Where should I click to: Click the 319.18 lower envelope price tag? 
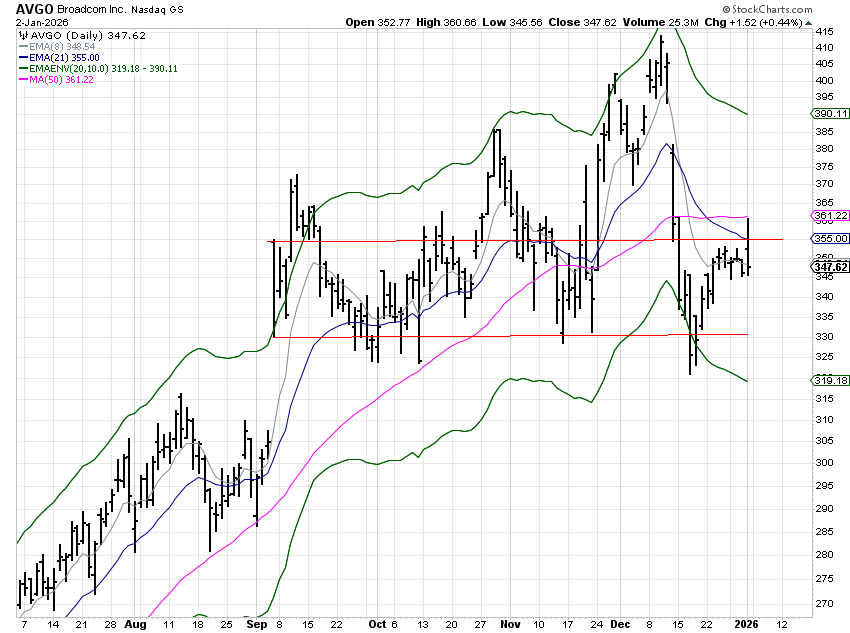(x=830, y=380)
